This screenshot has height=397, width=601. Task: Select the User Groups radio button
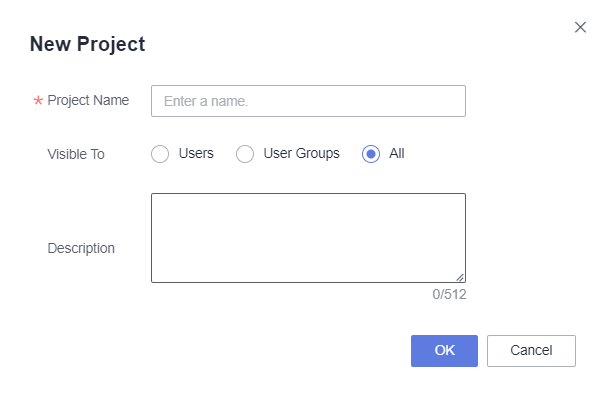245,154
